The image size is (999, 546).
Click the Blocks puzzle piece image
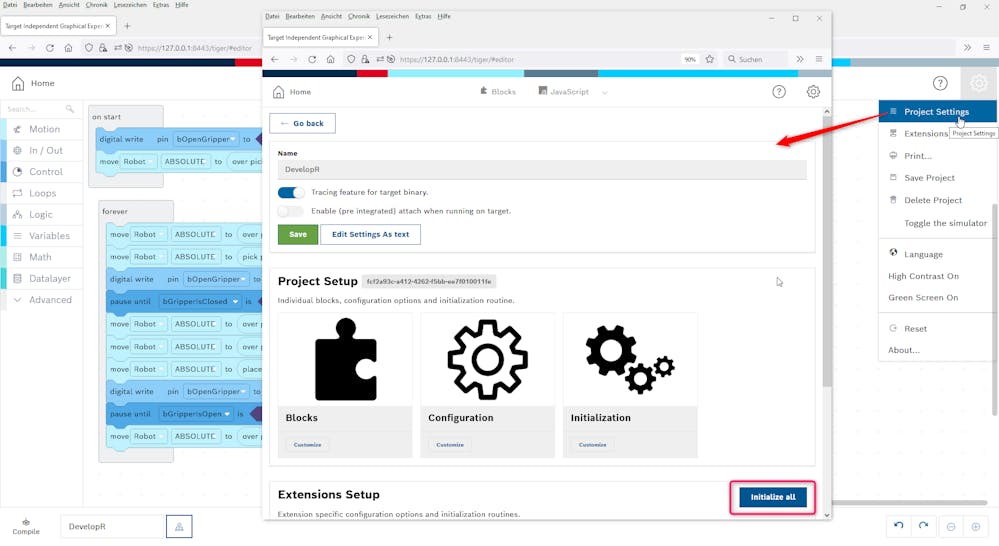pyautogui.click(x=345, y=360)
